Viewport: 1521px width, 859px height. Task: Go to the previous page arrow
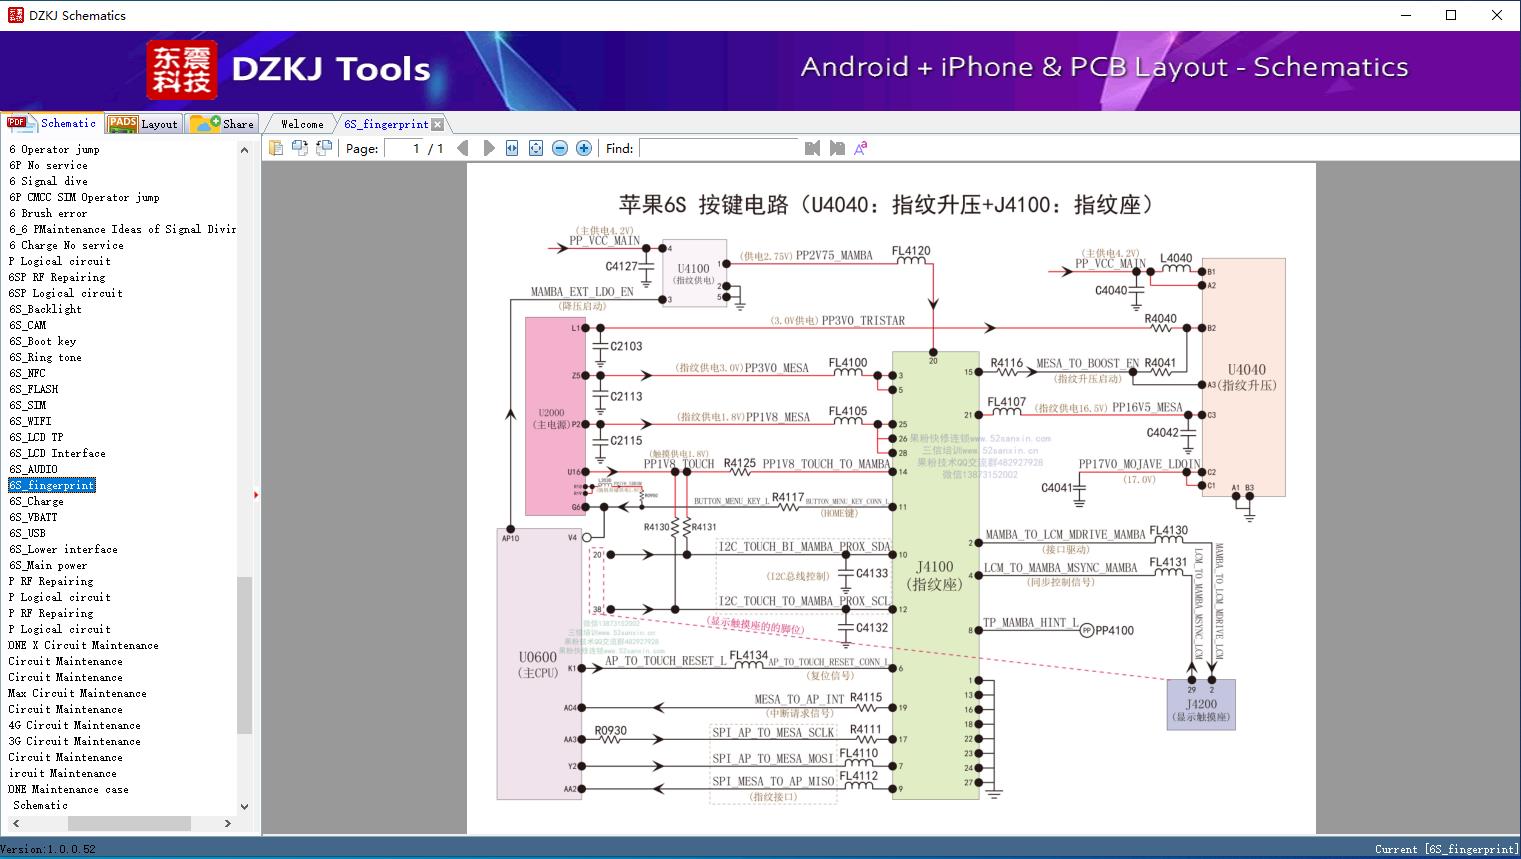tap(462, 148)
